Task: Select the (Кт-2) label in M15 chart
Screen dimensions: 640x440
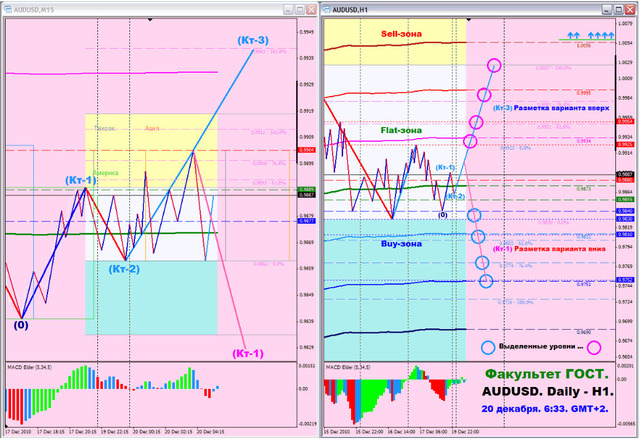Action: click(124, 269)
